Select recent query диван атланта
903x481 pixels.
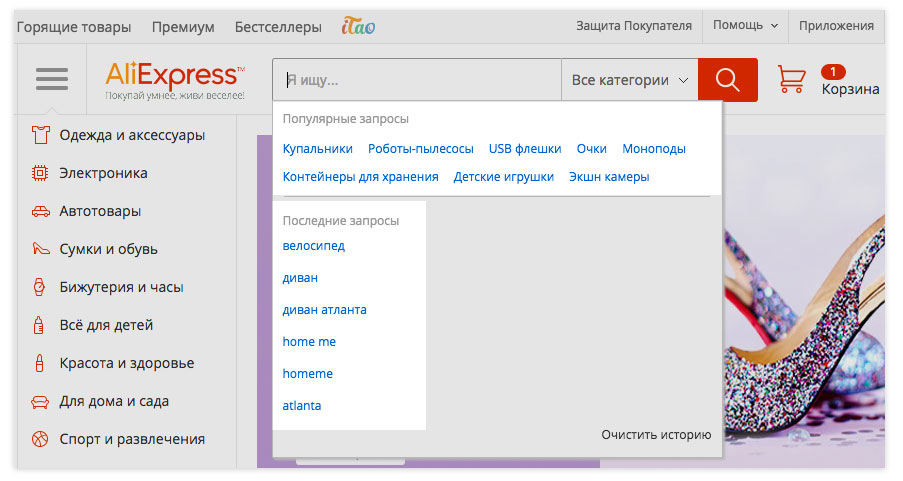tap(324, 310)
